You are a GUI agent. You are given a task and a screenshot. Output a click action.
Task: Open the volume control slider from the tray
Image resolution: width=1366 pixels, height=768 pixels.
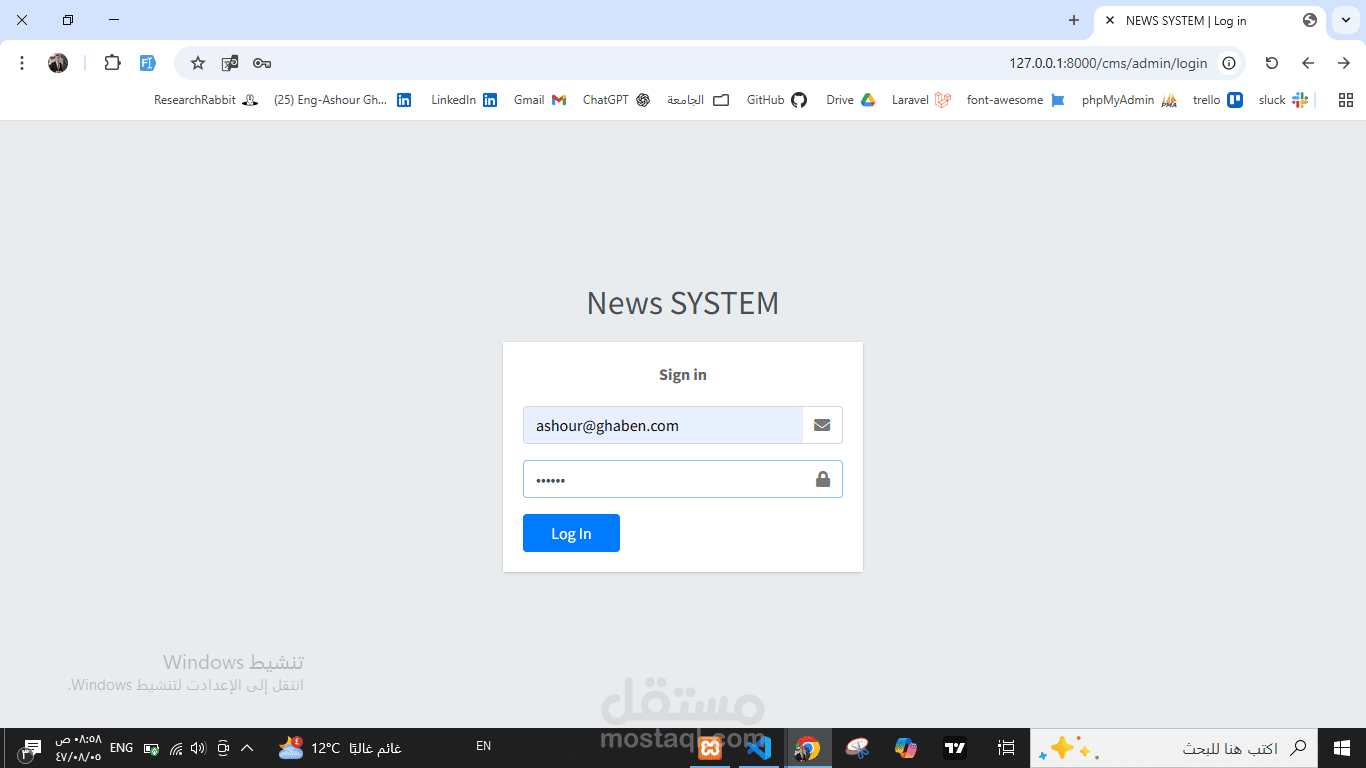[196, 747]
